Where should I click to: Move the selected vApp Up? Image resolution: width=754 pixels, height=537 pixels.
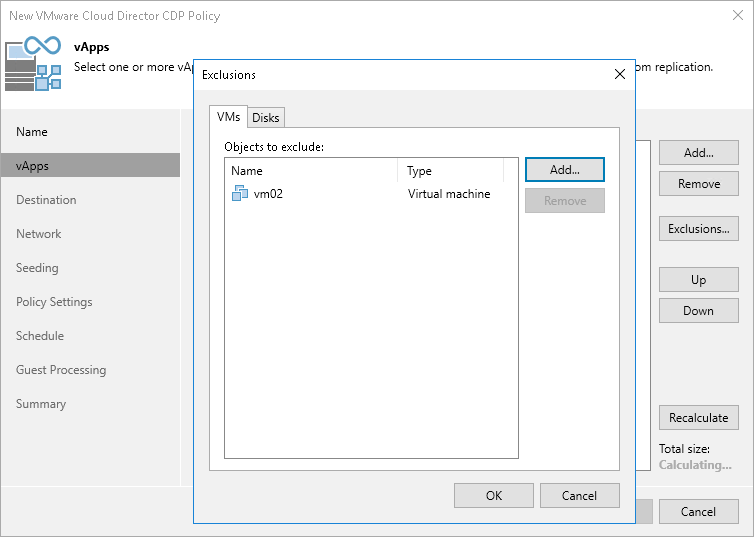699,280
